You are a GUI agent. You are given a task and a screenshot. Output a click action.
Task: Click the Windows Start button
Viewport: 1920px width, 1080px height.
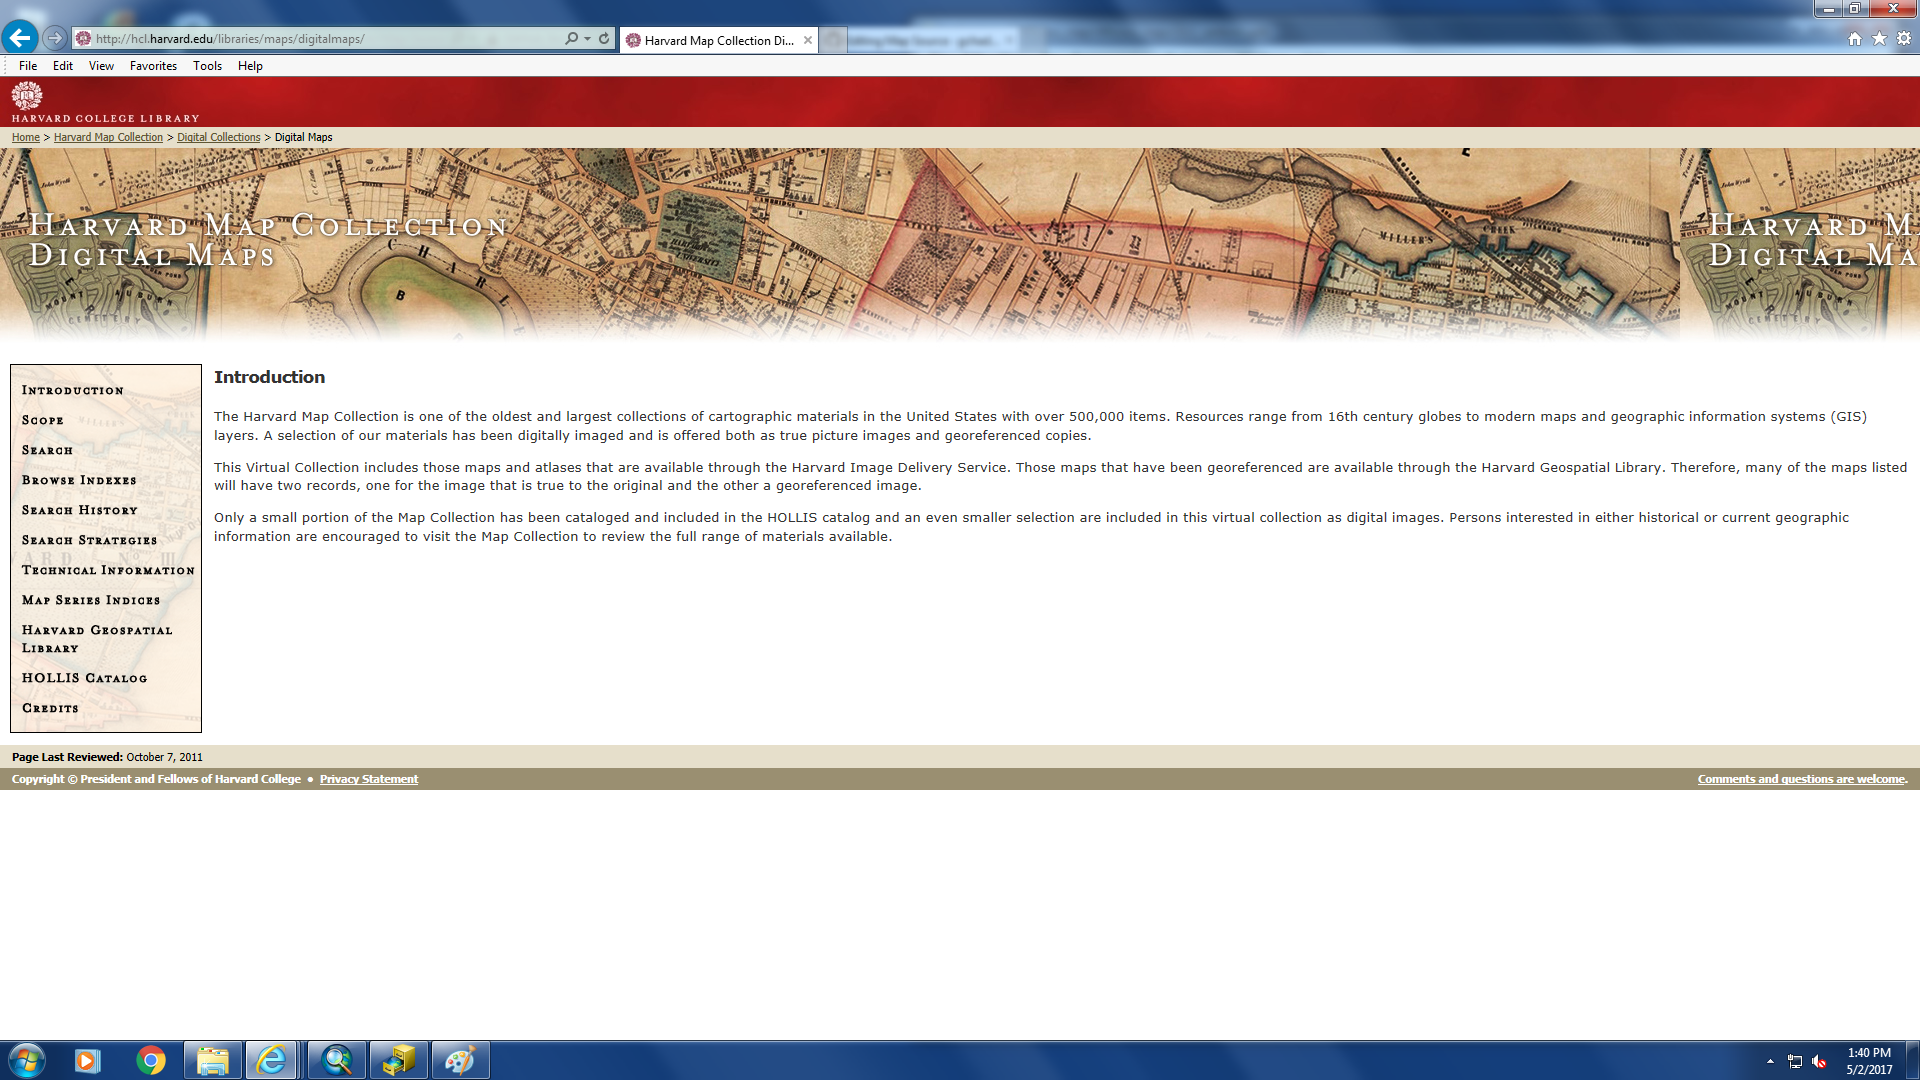coord(26,1060)
